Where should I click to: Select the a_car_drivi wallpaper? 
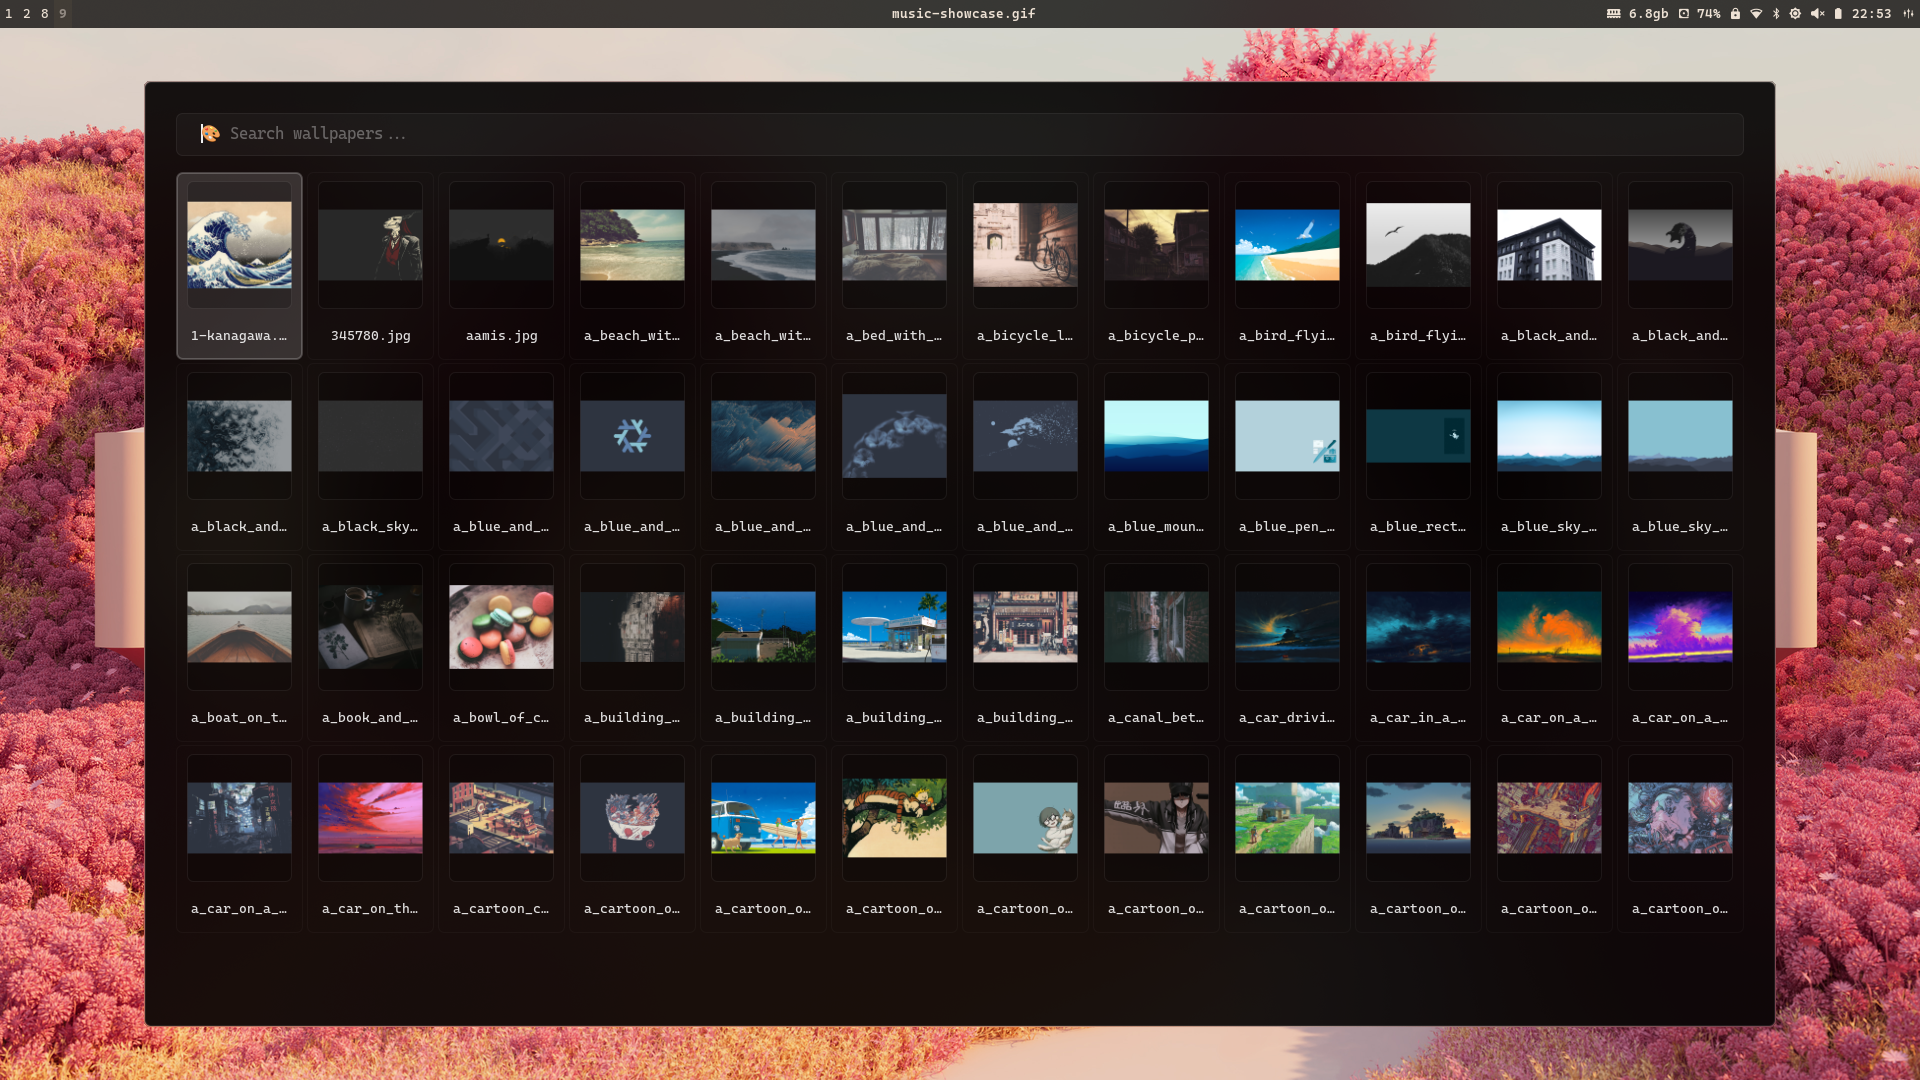[x=1287, y=648]
